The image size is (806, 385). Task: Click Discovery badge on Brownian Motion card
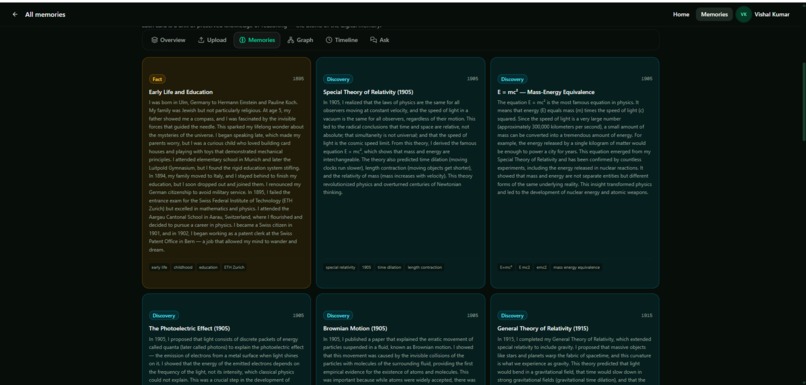coord(338,316)
